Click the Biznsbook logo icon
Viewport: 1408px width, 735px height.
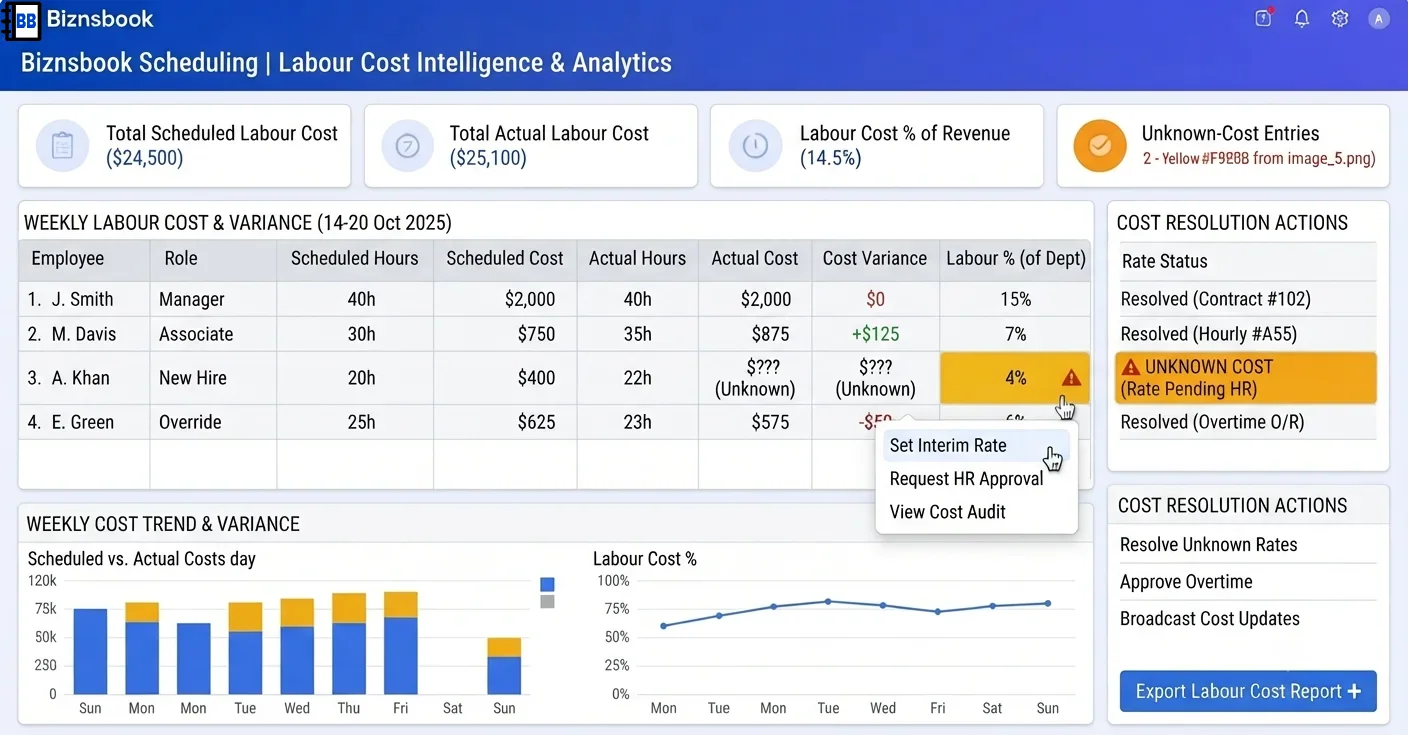point(22,19)
